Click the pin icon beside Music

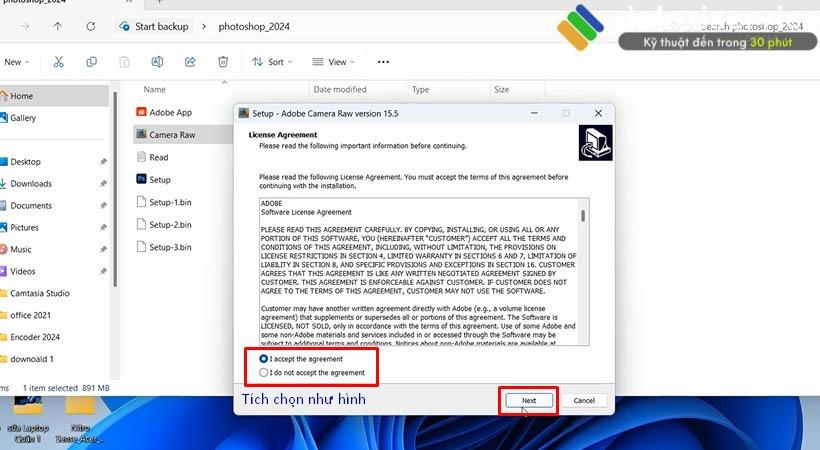(103, 250)
